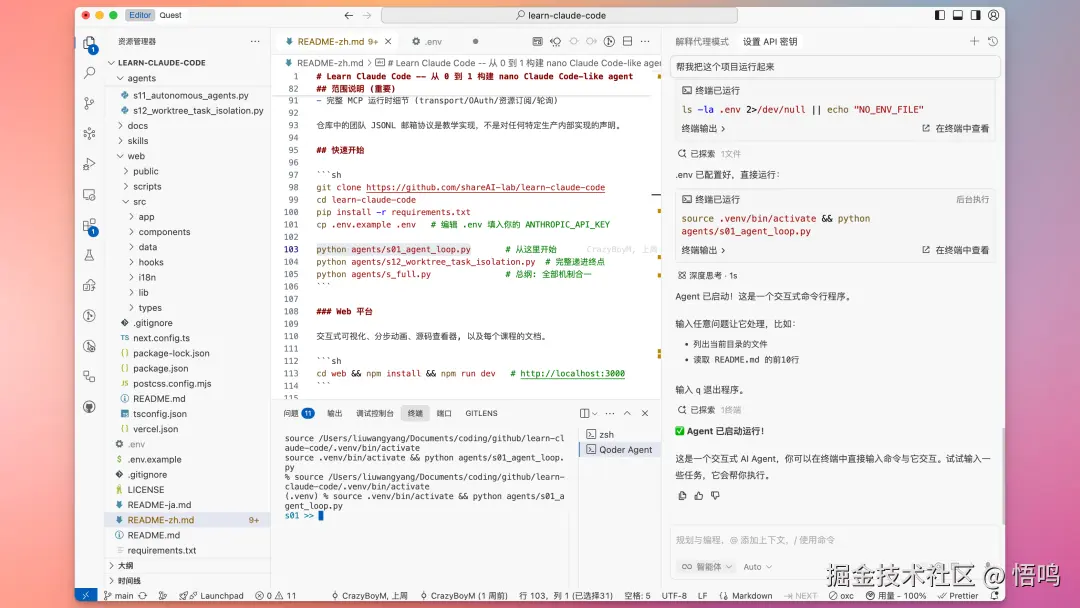This screenshot has height=608, width=1080.
Task: Open the Run and Debug view
Action: click(x=90, y=164)
